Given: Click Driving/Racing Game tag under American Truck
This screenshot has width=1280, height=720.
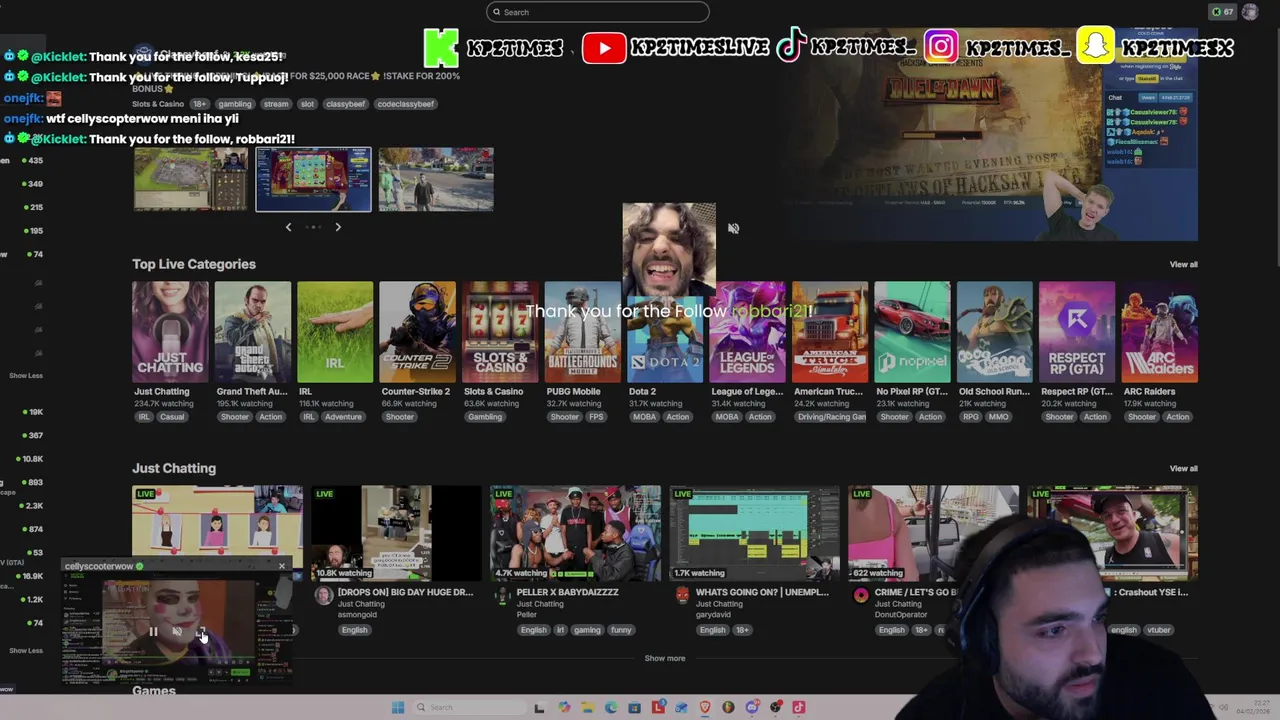Looking at the screenshot, I should 832,417.
